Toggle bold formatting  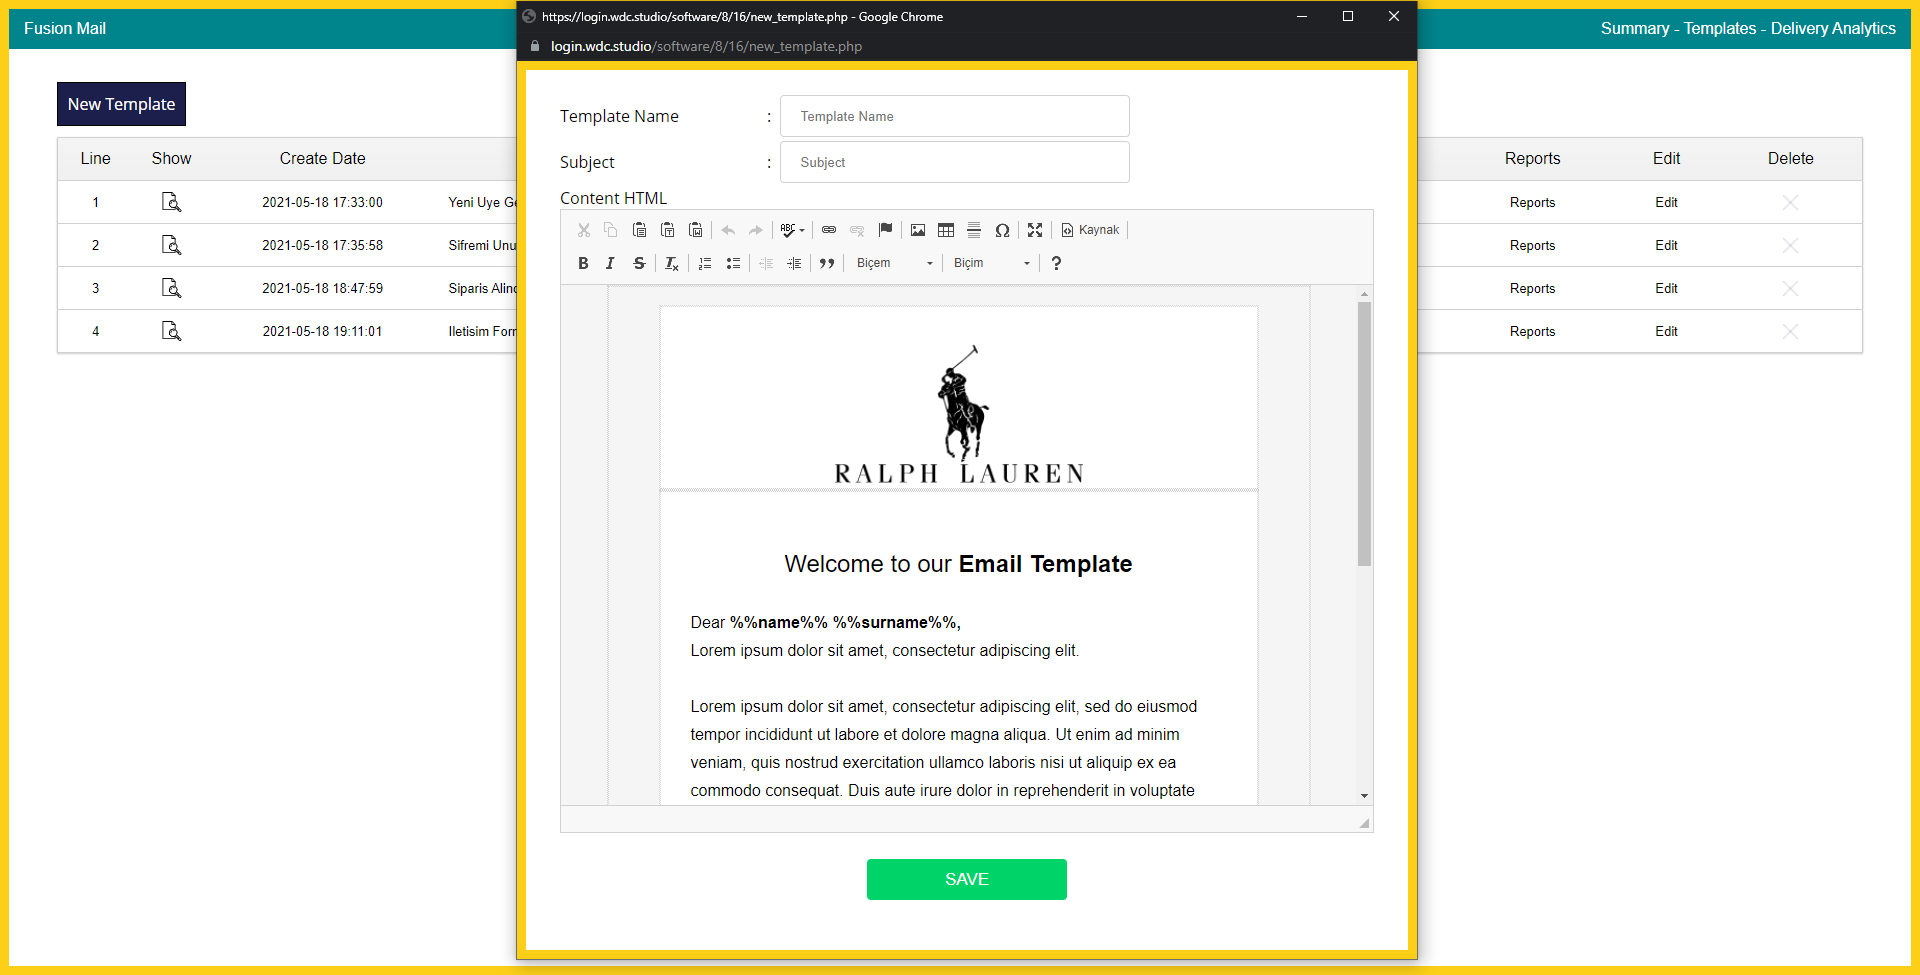point(583,263)
